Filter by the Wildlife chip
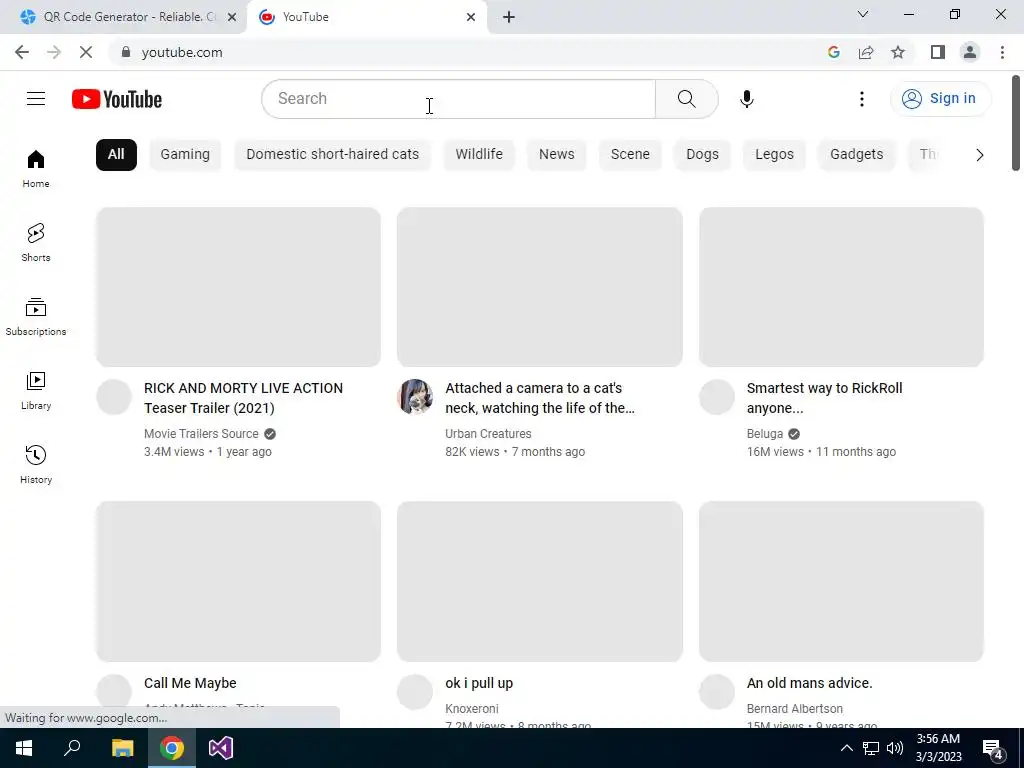The height and width of the screenshot is (768, 1024). pyautogui.click(x=479, y=155)
